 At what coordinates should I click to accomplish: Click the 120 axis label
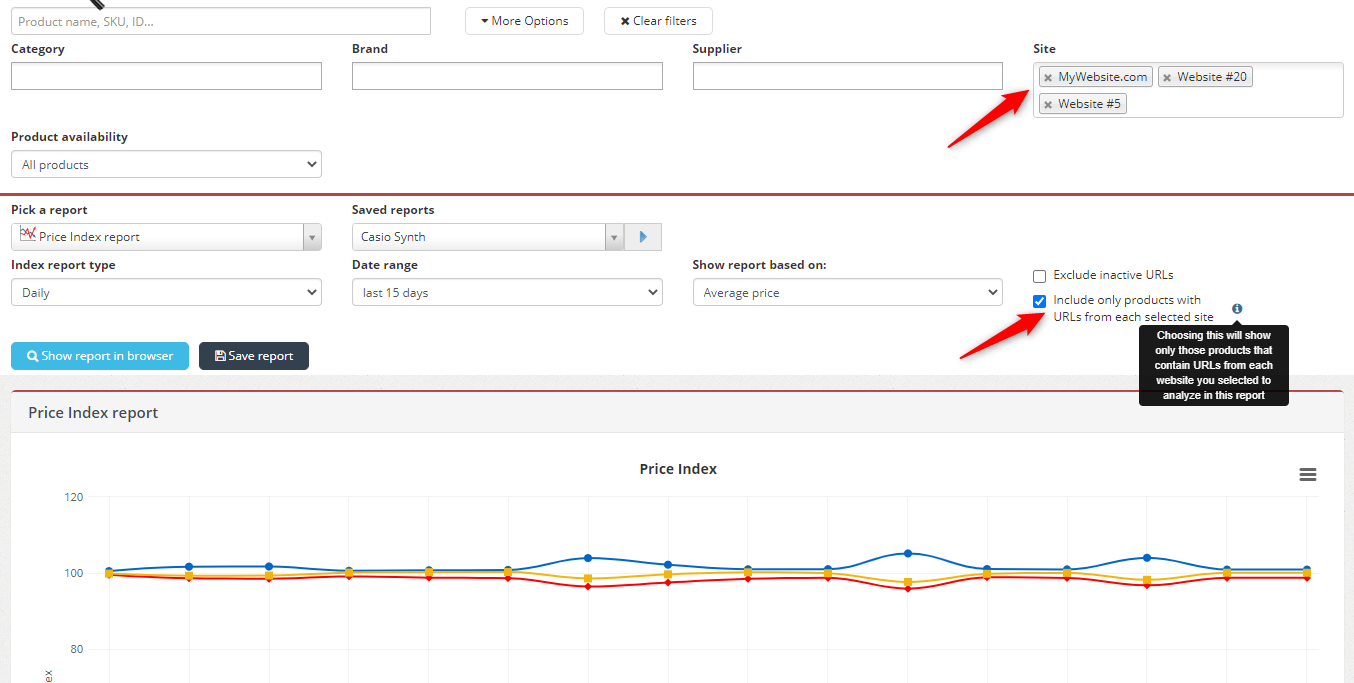point(73,497)
